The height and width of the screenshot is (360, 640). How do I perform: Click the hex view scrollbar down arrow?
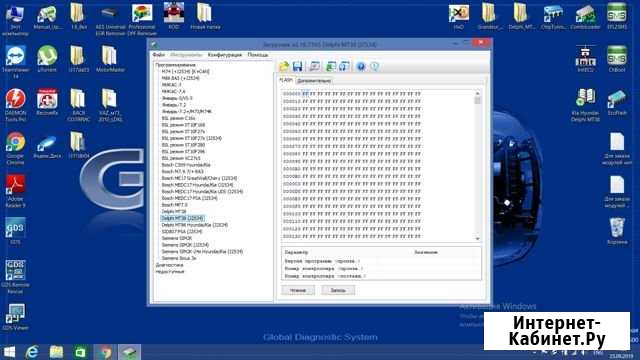[x=477, y=238]
